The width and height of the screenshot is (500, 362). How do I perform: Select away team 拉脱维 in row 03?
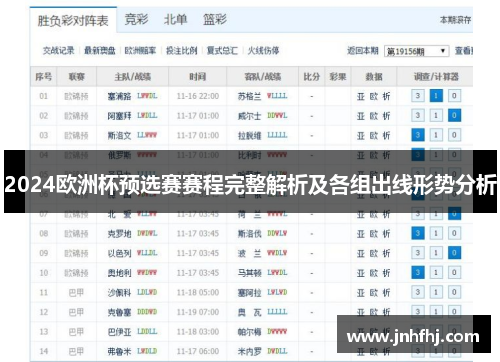pos(249,136)
